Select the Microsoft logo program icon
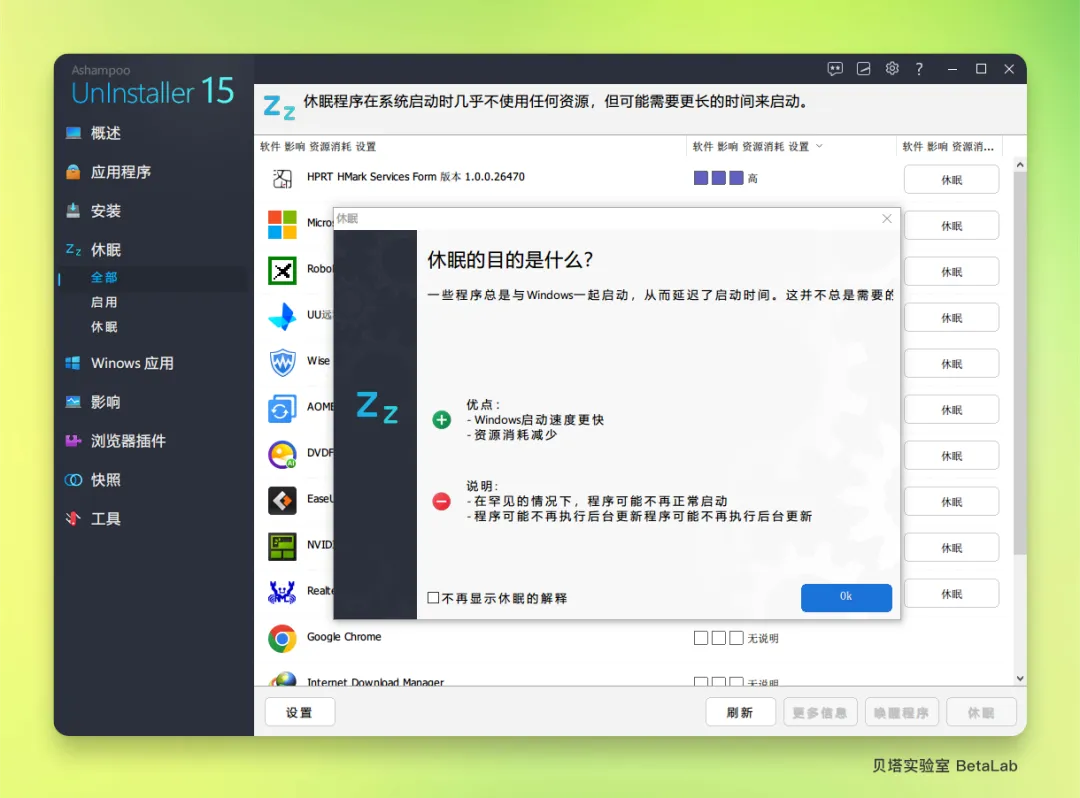 [x=282, y=224]
